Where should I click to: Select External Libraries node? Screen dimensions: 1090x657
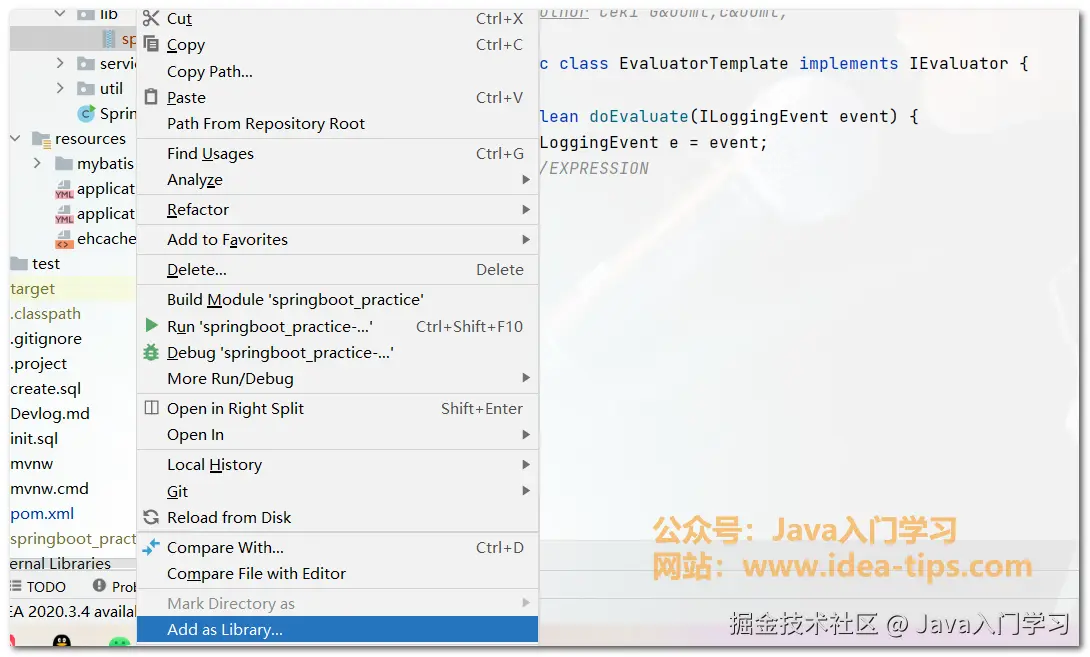(x=60, y=563)
